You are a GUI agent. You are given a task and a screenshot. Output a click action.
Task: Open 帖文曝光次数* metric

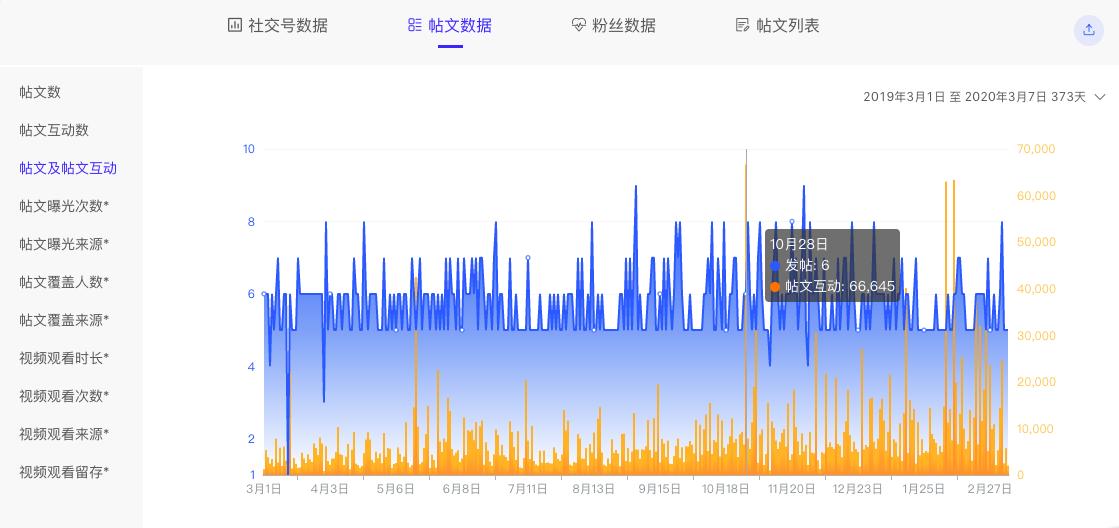64,206
